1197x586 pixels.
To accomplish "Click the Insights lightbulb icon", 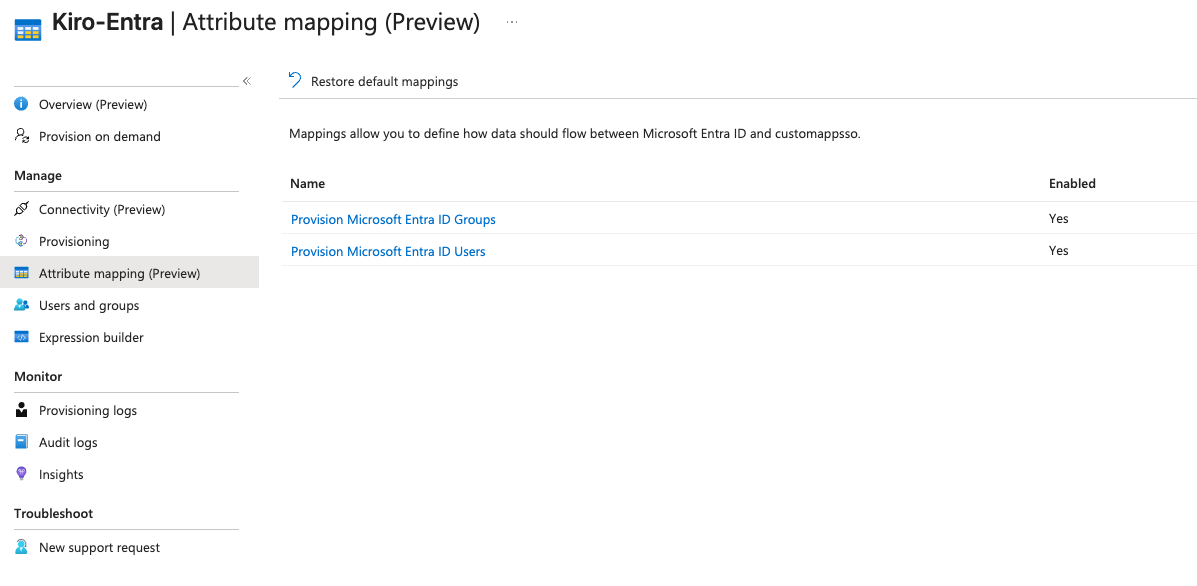I will (21, 474).
